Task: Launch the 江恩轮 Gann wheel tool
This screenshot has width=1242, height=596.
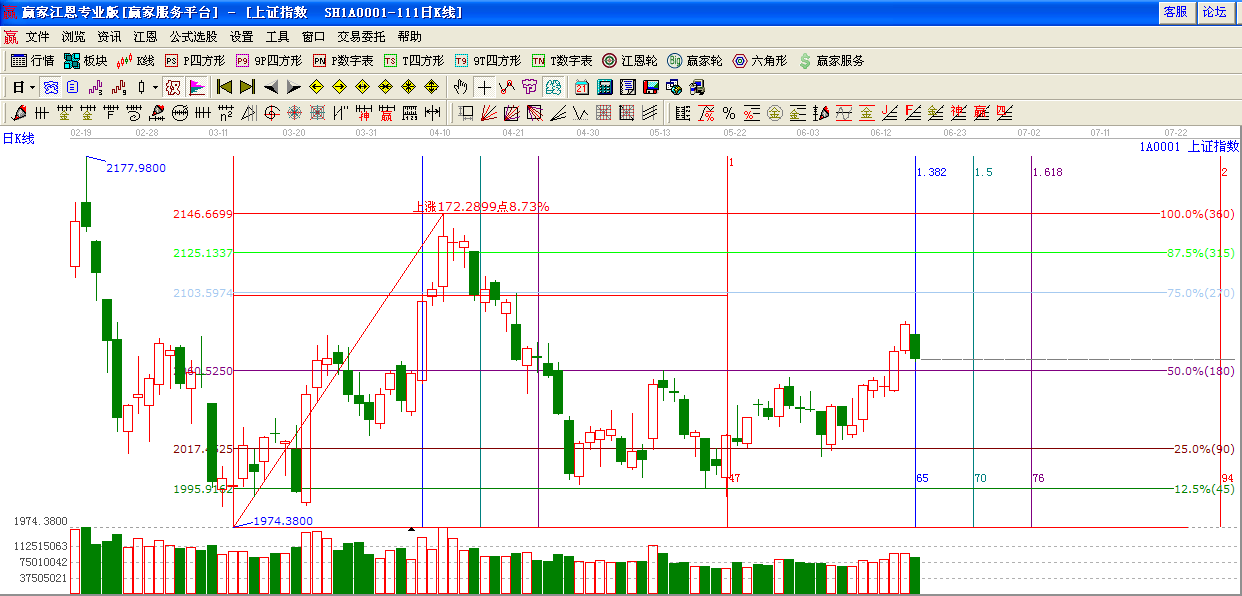Action: (630, 61)
